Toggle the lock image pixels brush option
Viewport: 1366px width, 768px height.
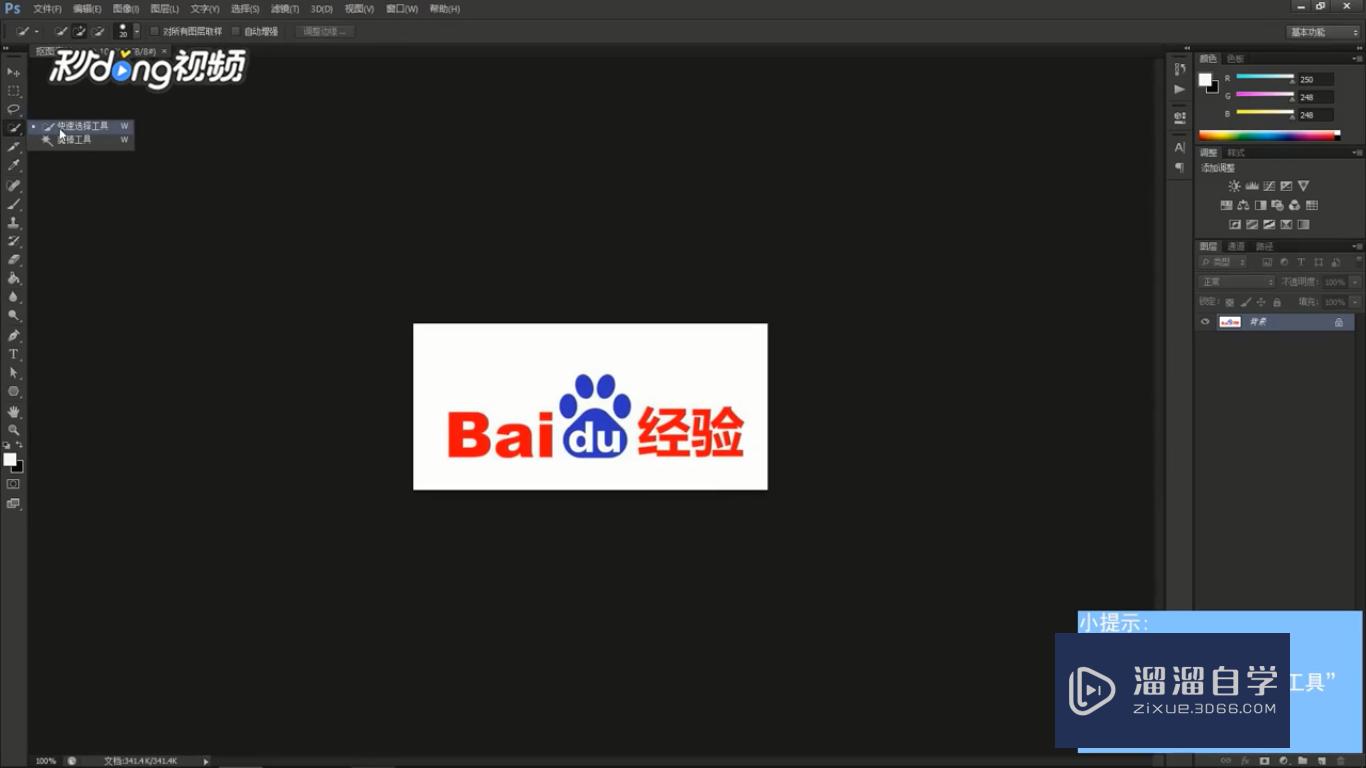[x=1246, y=302]
